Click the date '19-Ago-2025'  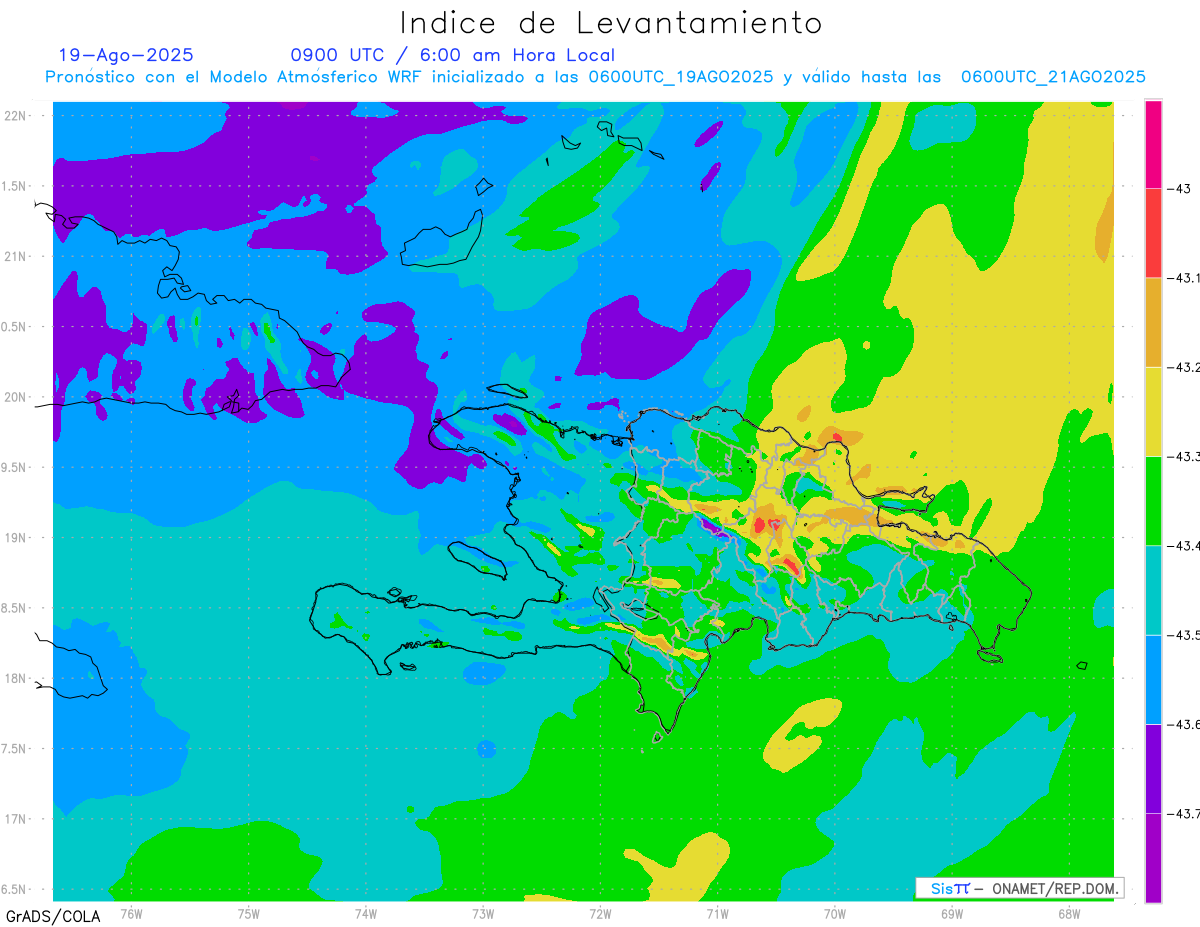point(127,55)
